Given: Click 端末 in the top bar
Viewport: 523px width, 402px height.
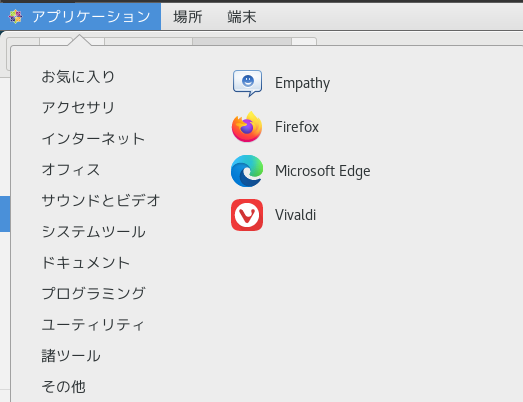Looking at the screenshot, I should tap(242, 16).
